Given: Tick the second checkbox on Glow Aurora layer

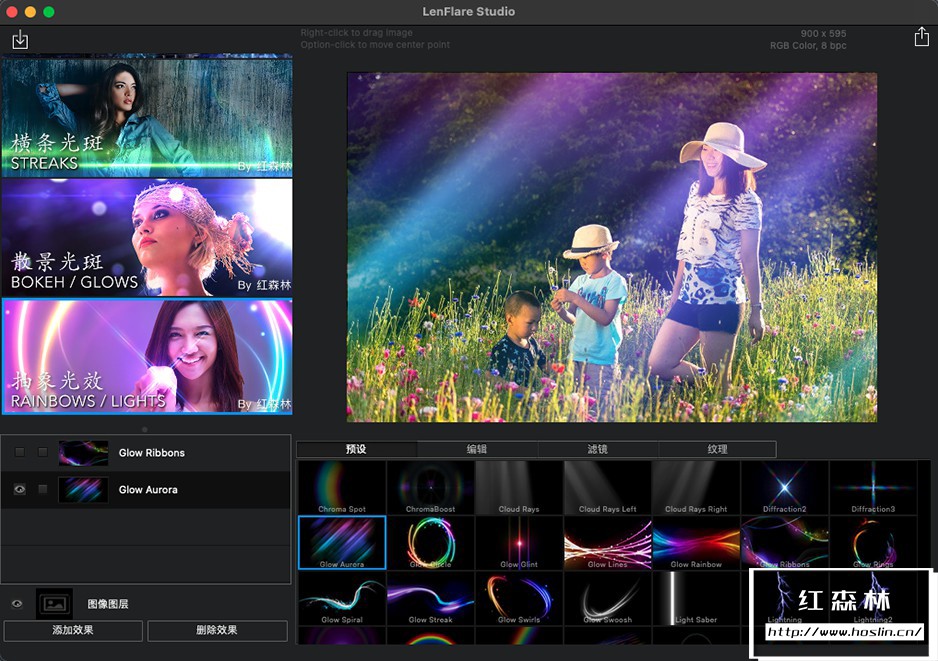Looking at the screenshot, I should [x=42, y=490].
